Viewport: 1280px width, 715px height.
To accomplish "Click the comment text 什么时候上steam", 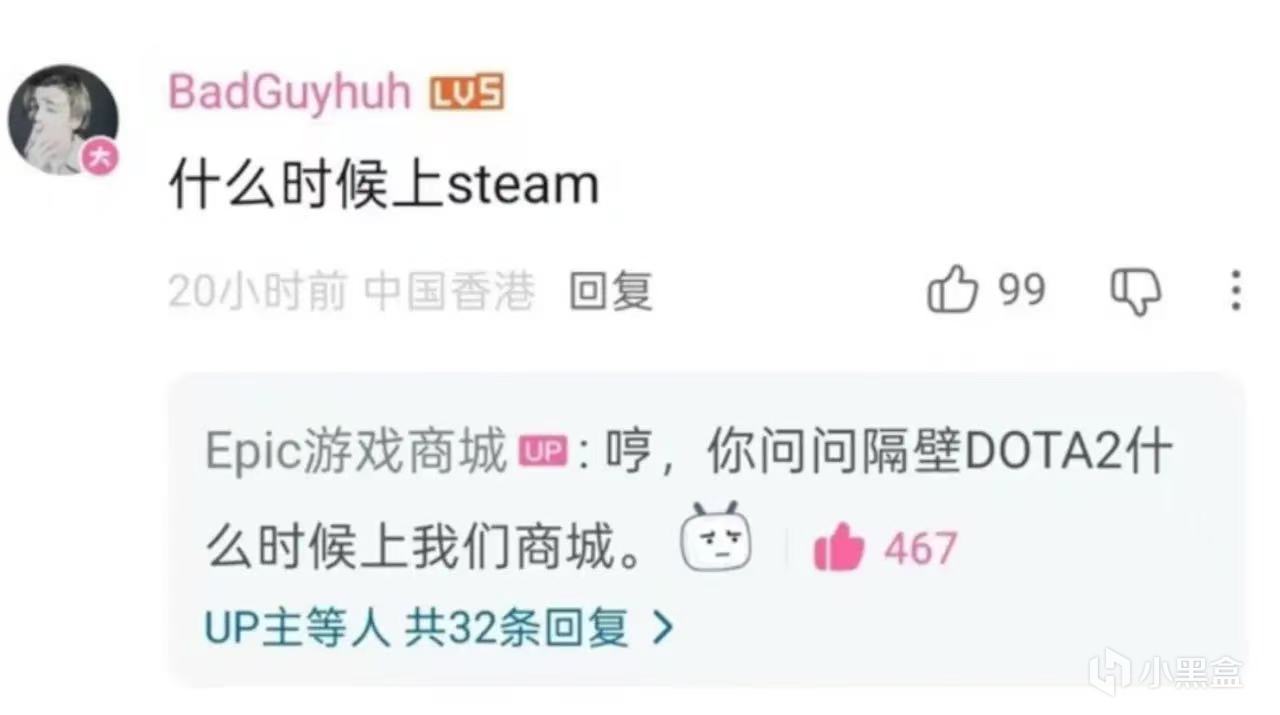I will tap(383, 186).
